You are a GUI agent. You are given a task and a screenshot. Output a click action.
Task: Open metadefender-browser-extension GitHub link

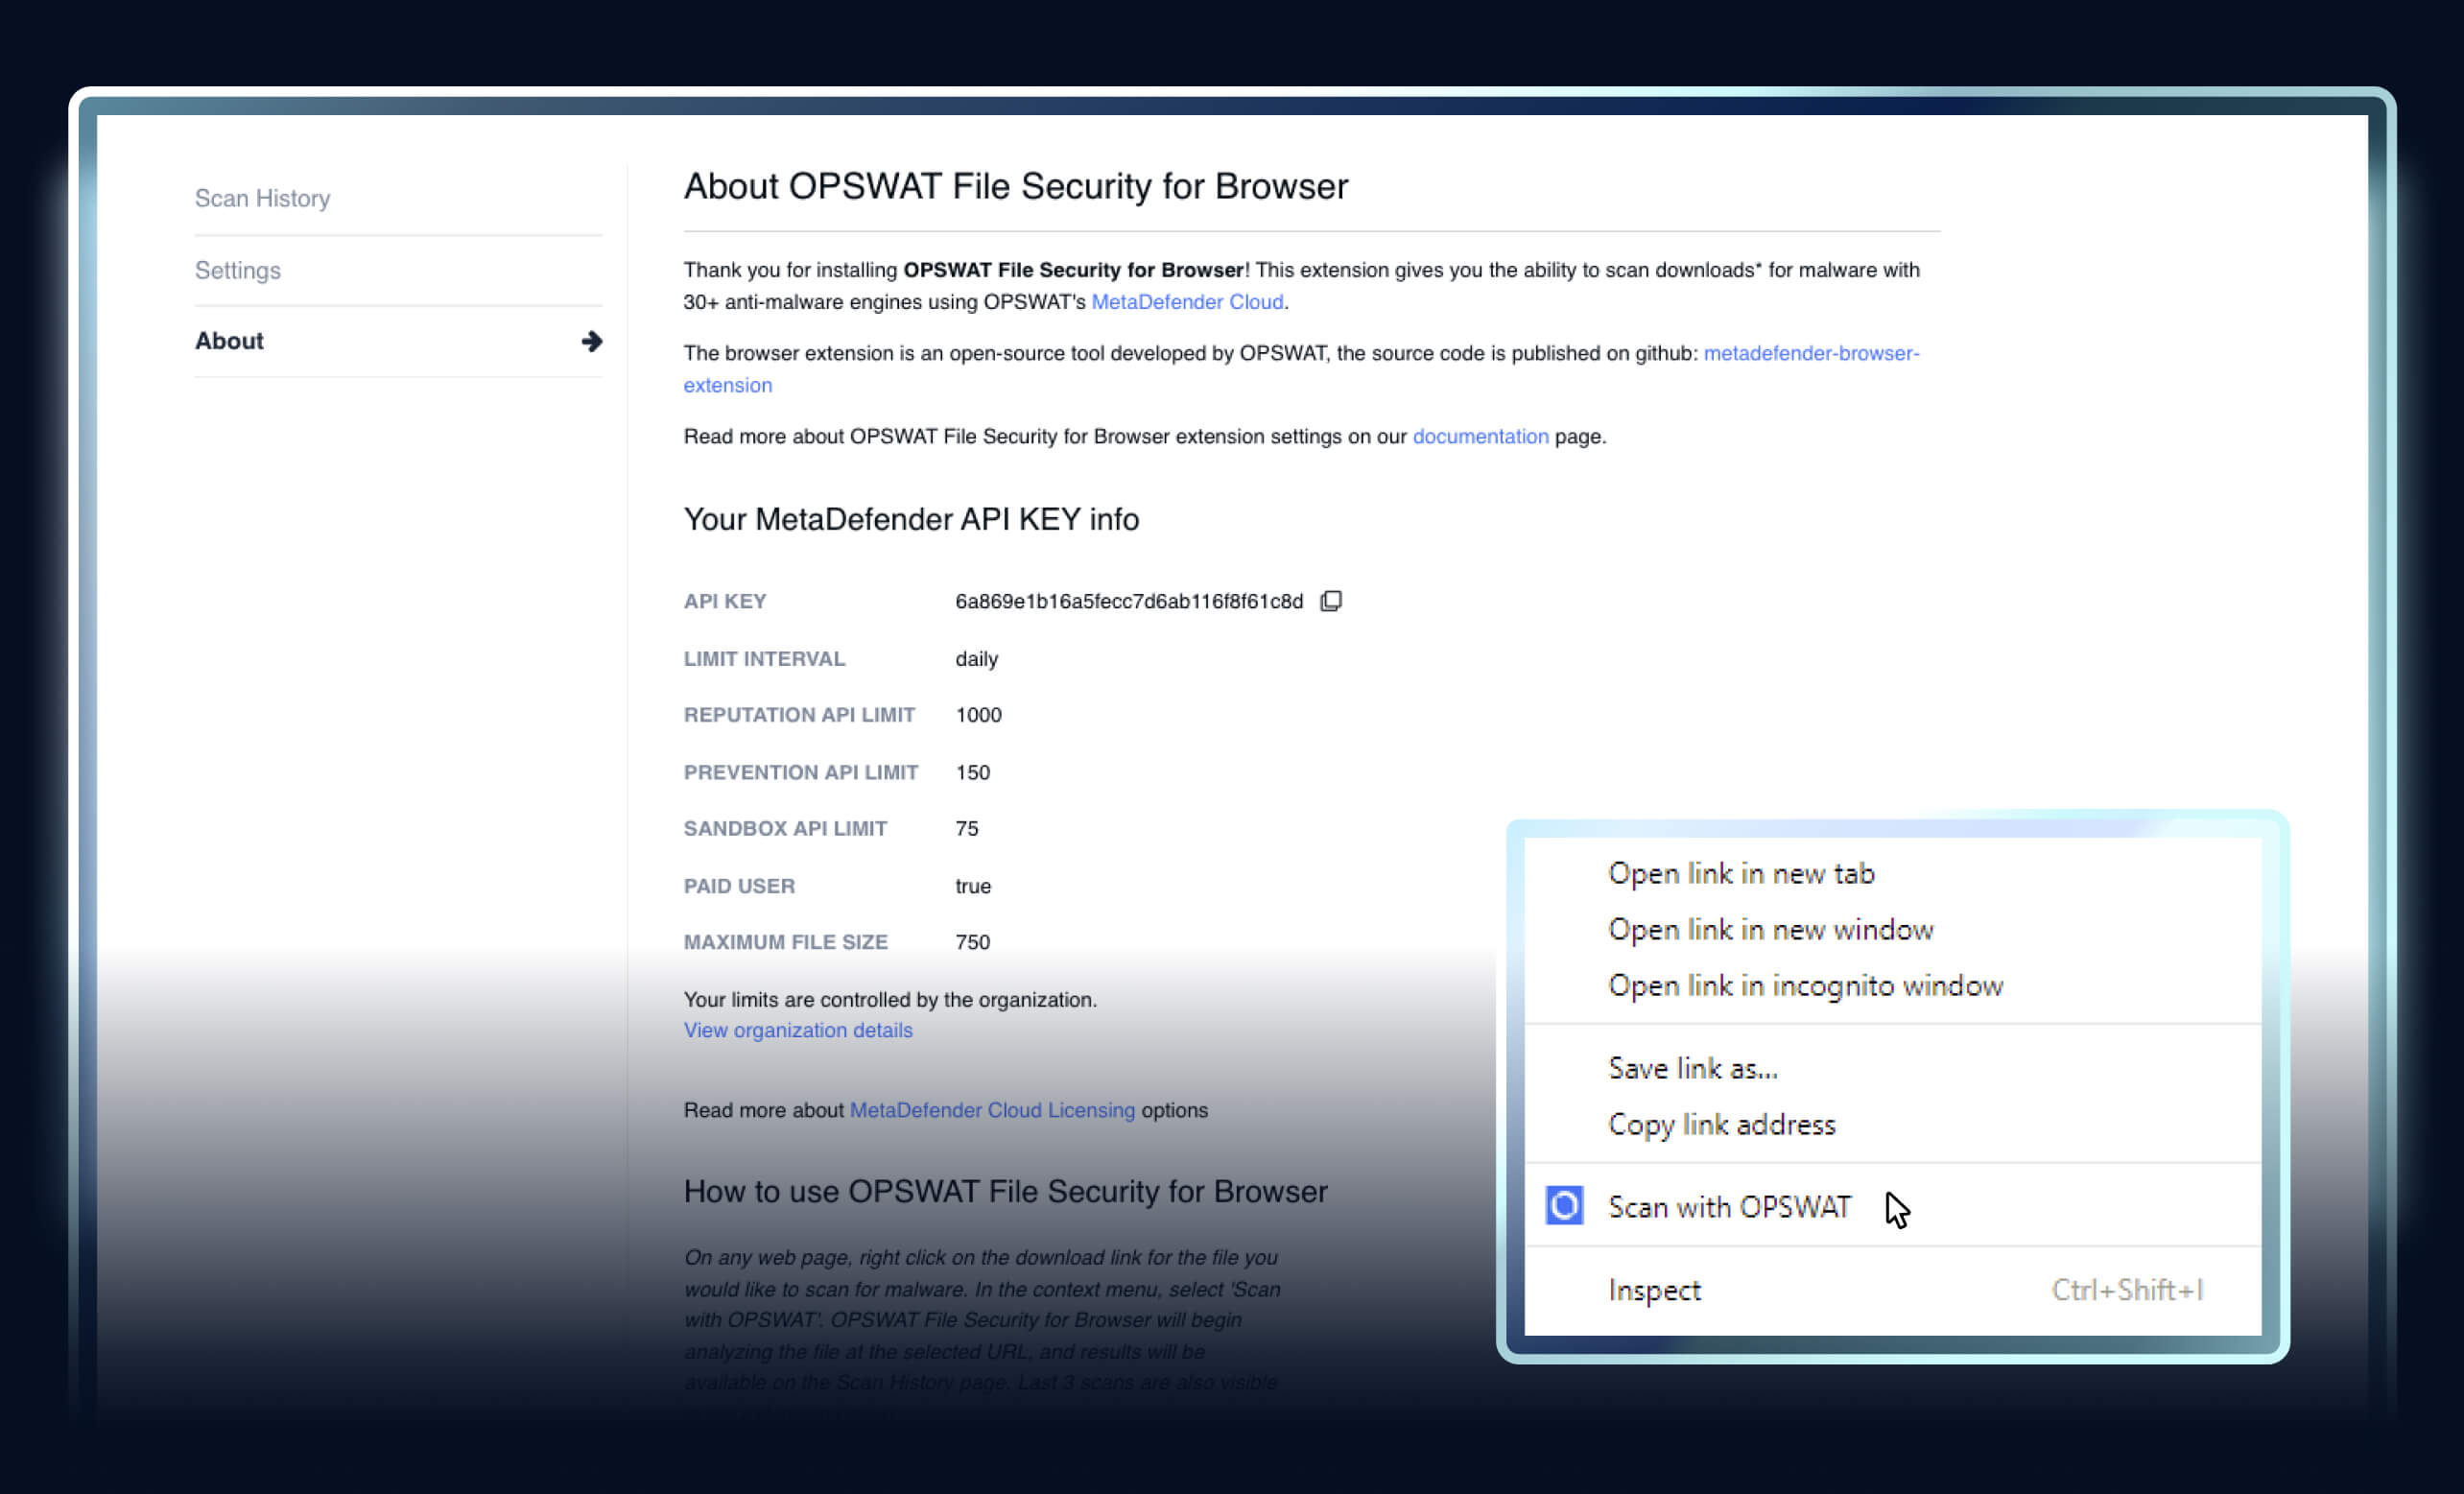pyautogui.click(x=1810, y=353)
